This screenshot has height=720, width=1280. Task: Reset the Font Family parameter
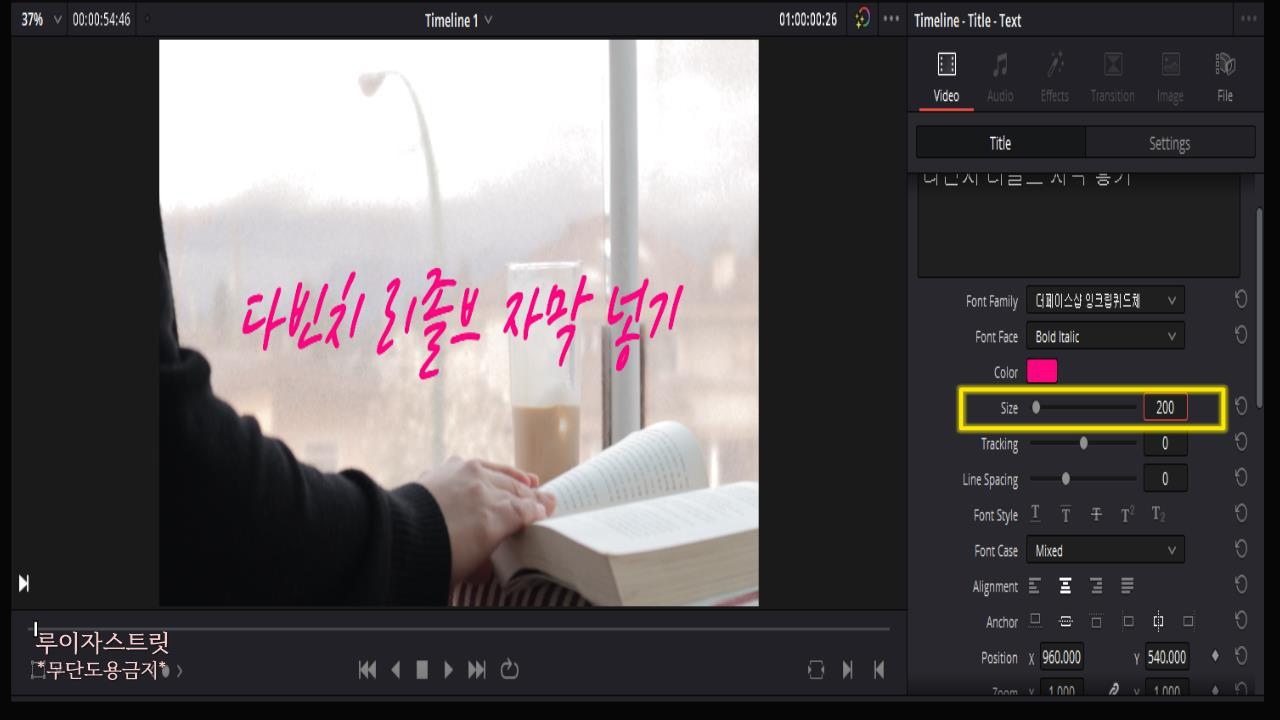click(1240, 300)
